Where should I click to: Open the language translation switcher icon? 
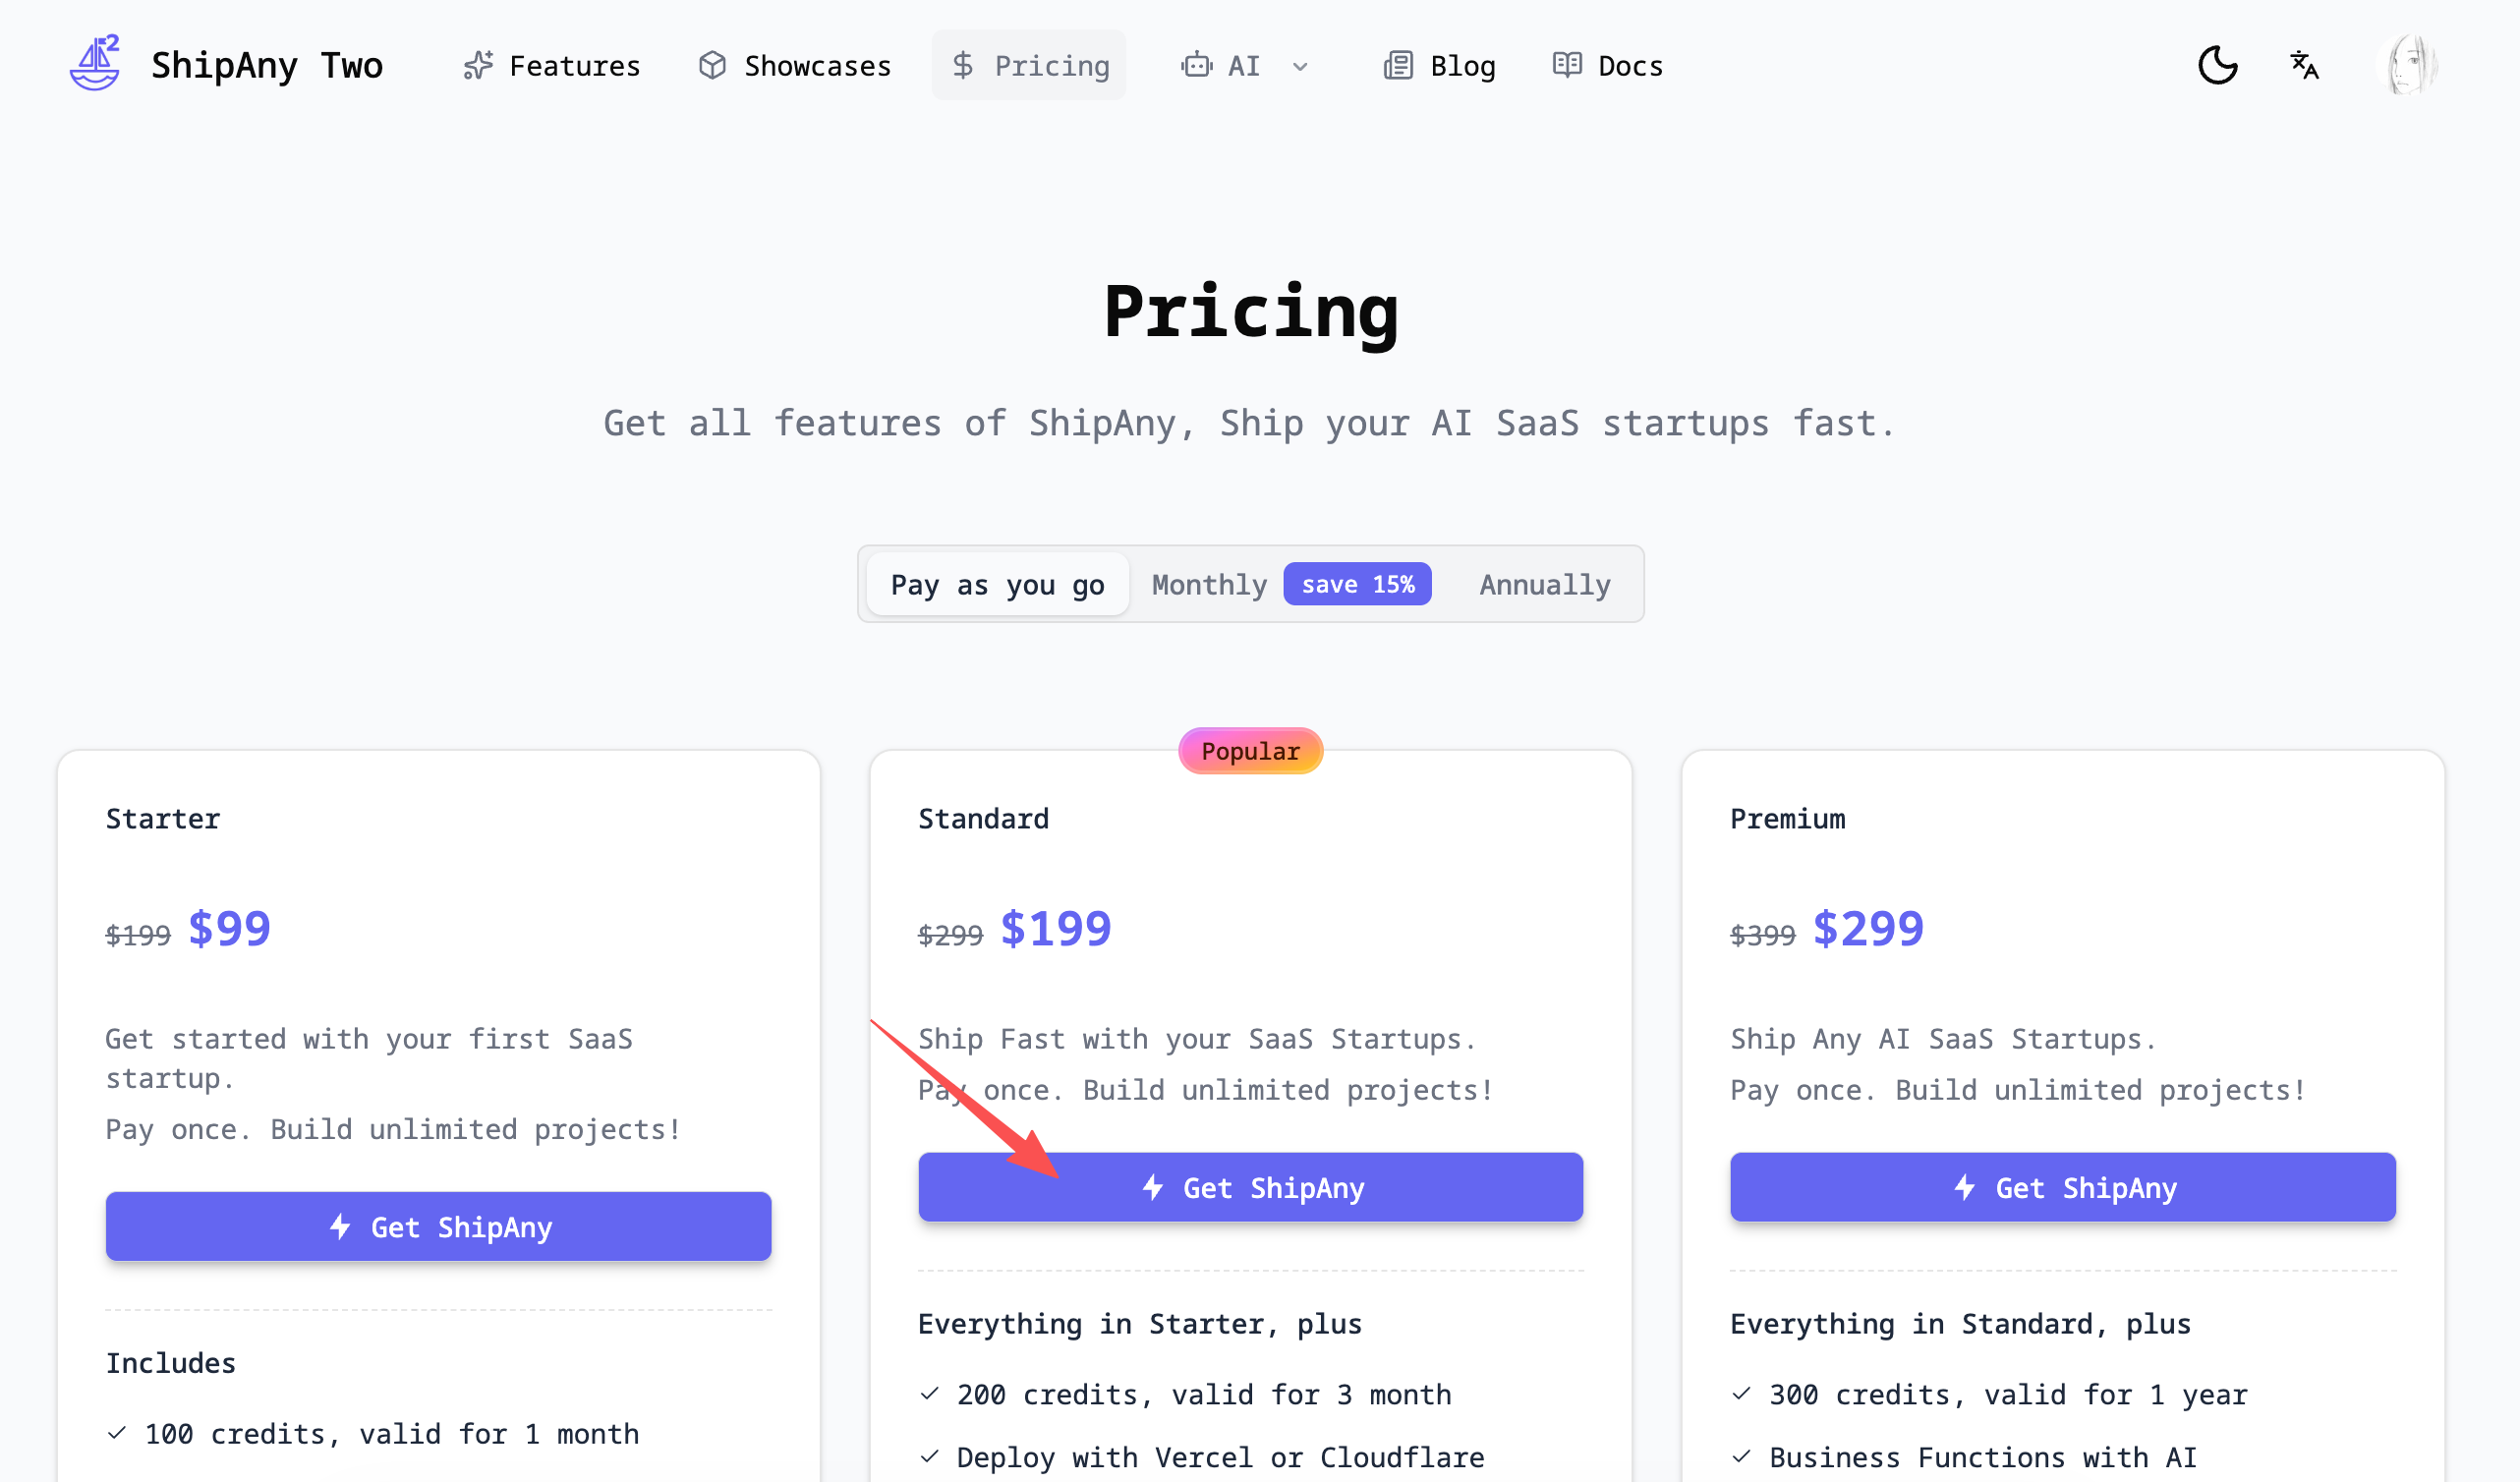pos(2304,66)
